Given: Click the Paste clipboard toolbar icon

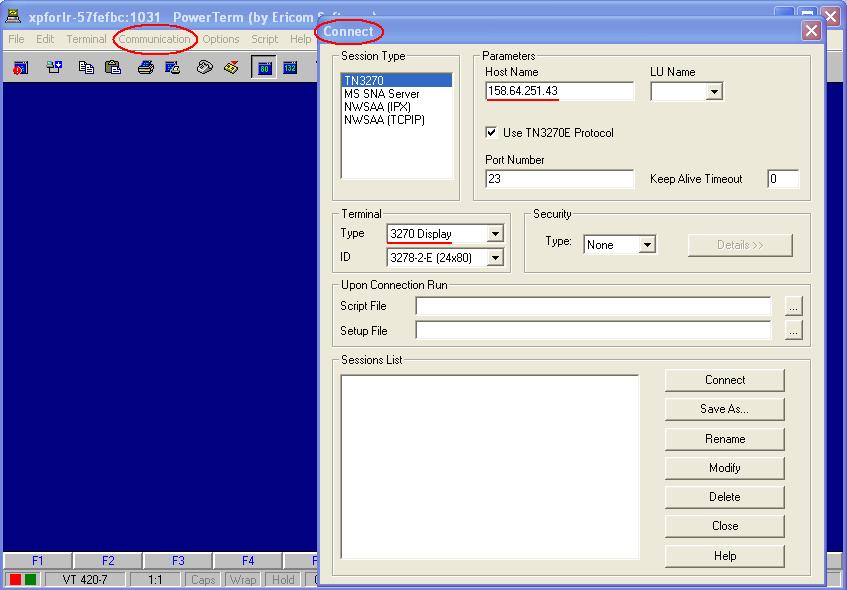Looking at the screenshot, I should tap(112, 68).
